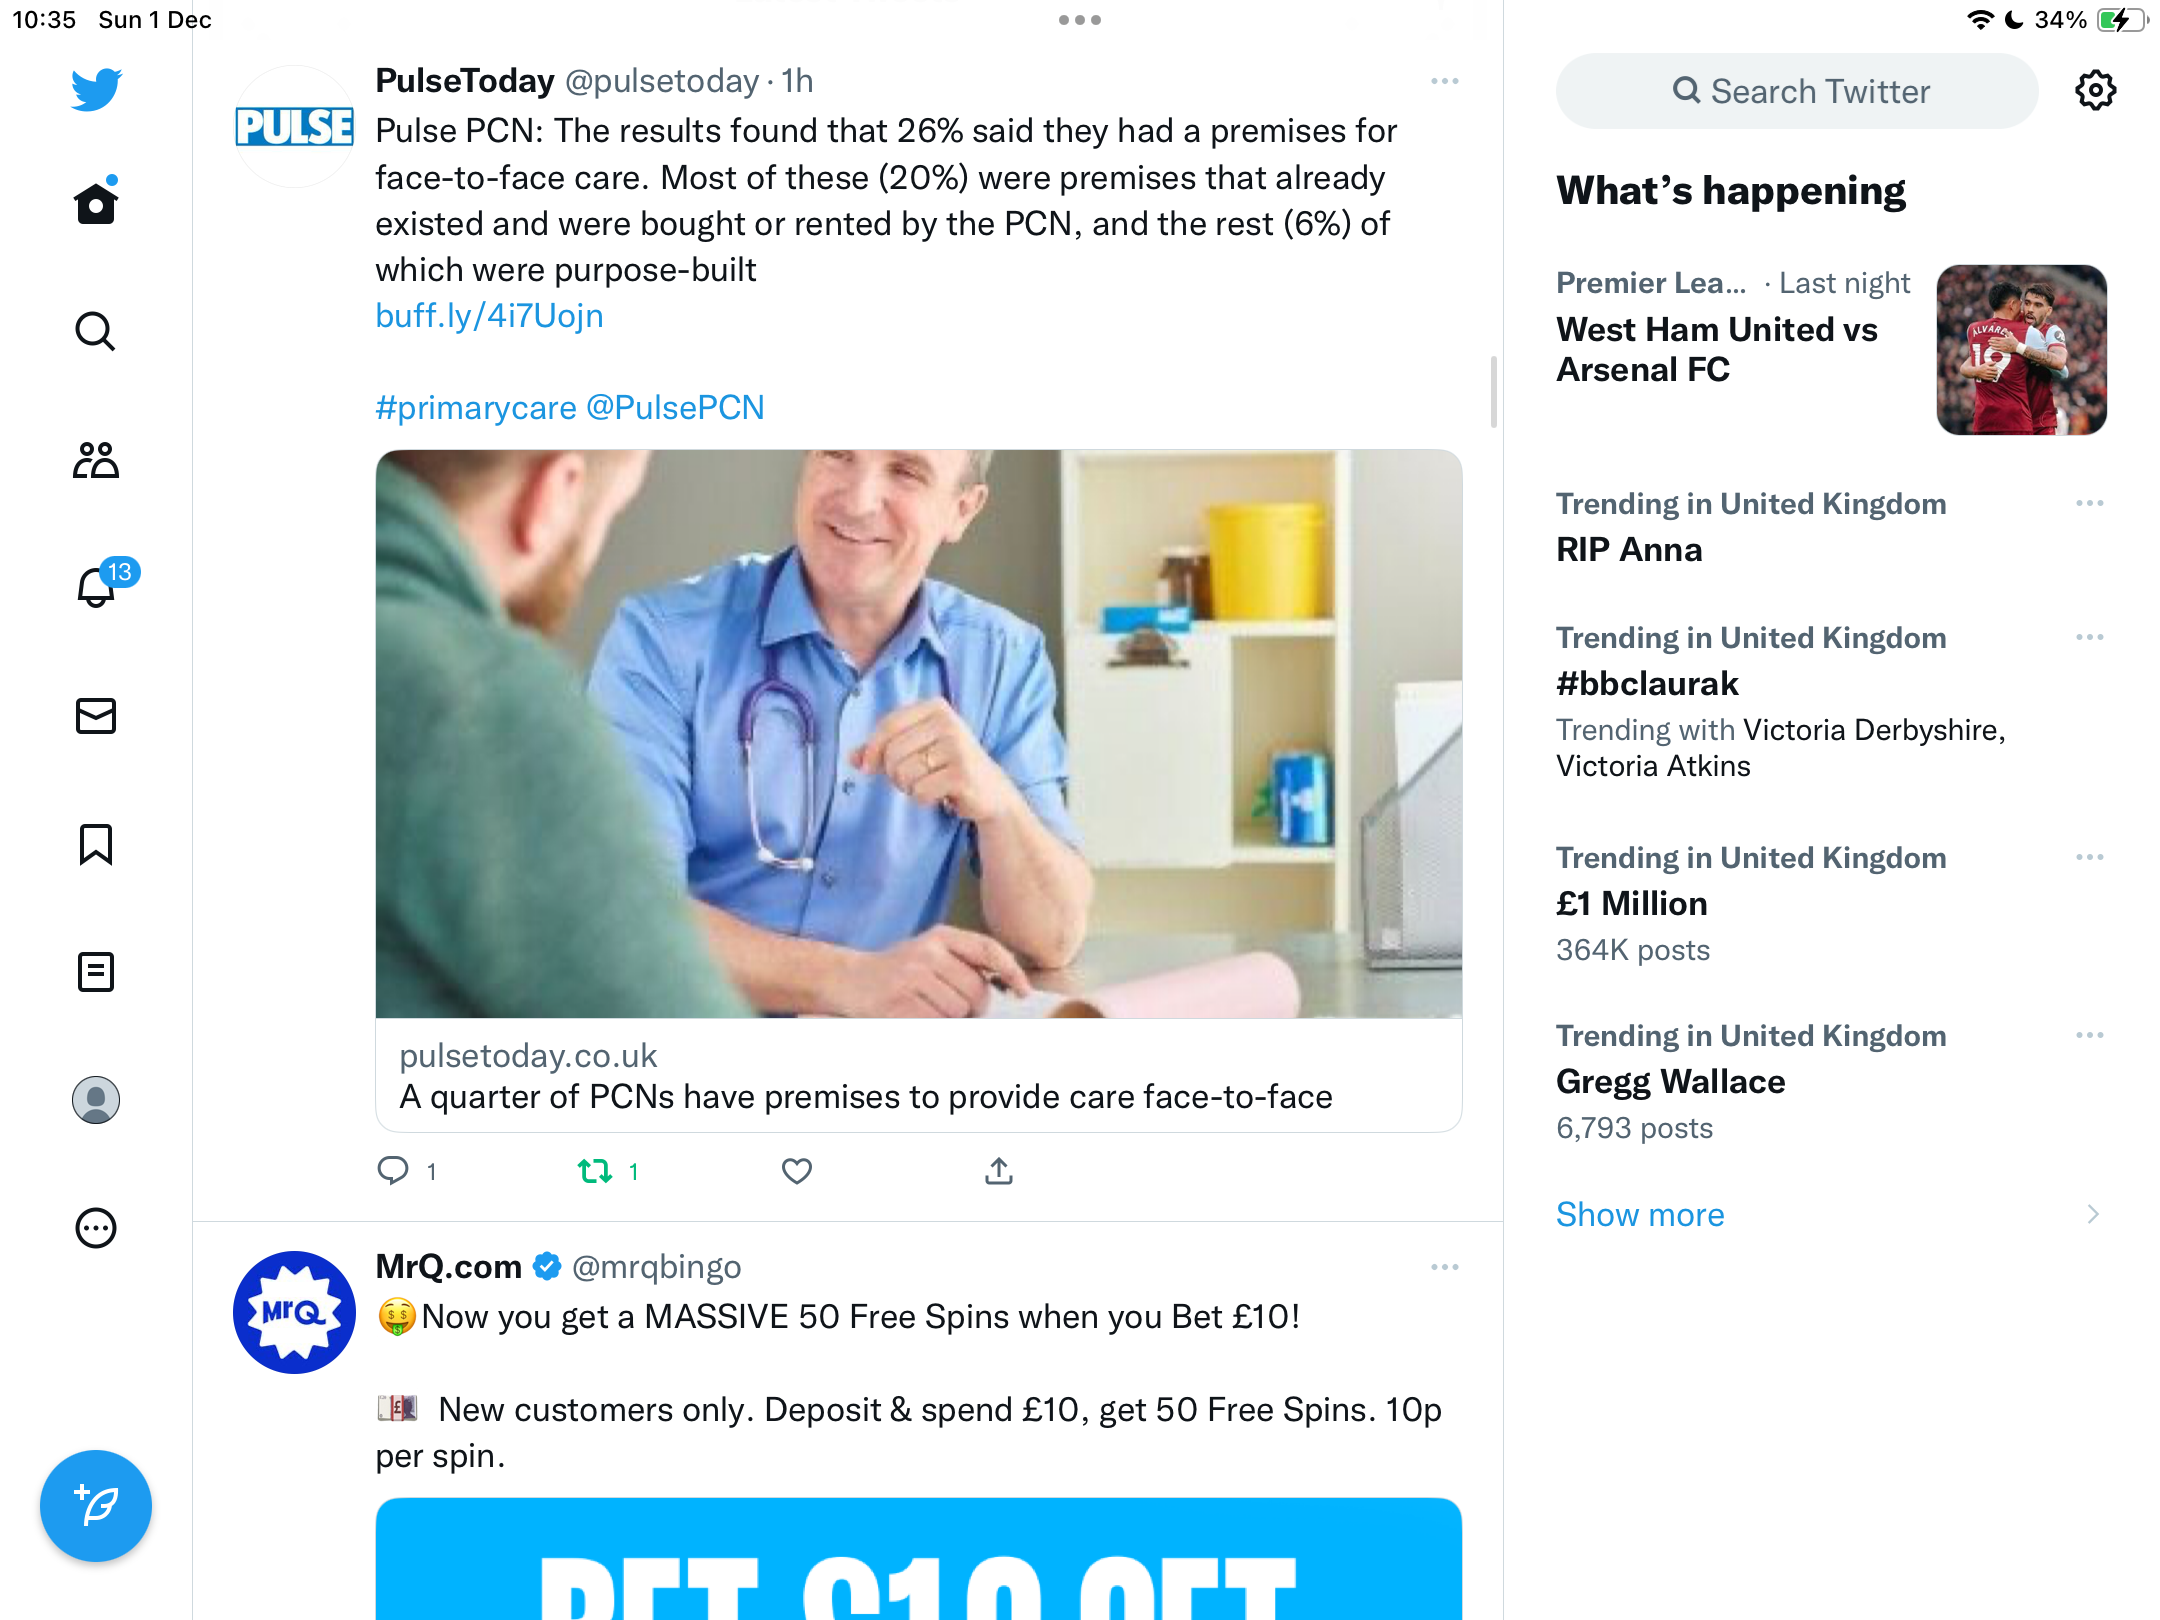
Task: Retweet the PulseToday post
Action: [x=608, y=1170]
